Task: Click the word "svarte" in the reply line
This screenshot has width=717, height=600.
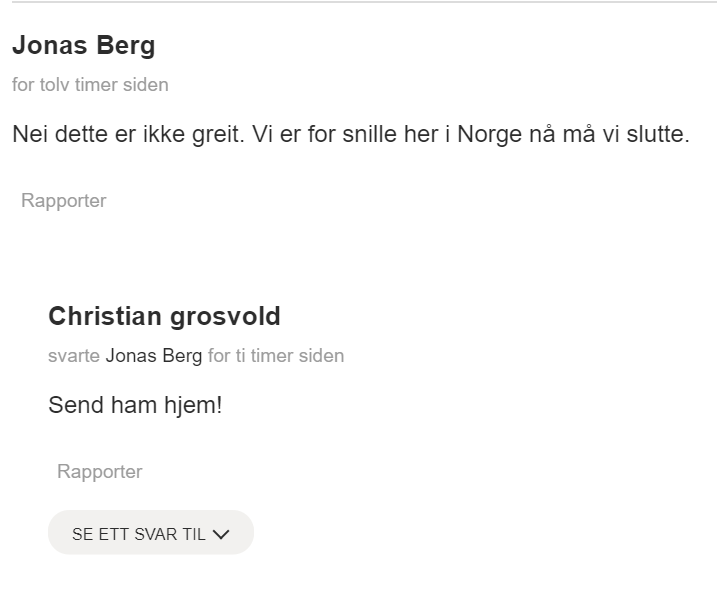Action: 74,356
